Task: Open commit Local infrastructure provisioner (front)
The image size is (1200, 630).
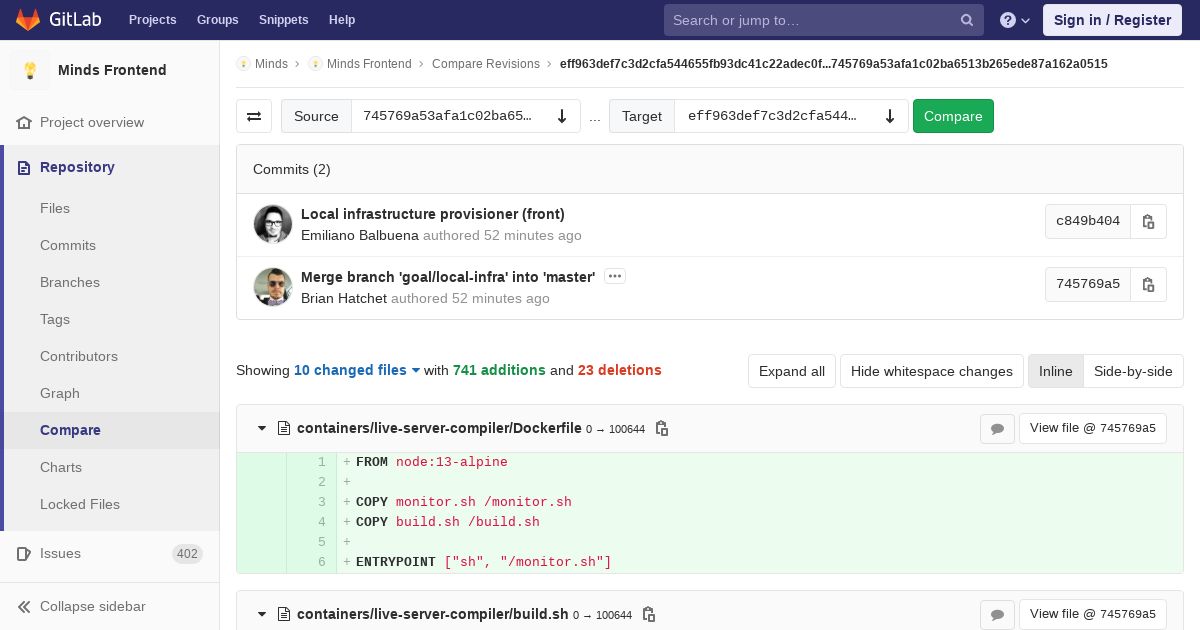Action: click(433, 214)
